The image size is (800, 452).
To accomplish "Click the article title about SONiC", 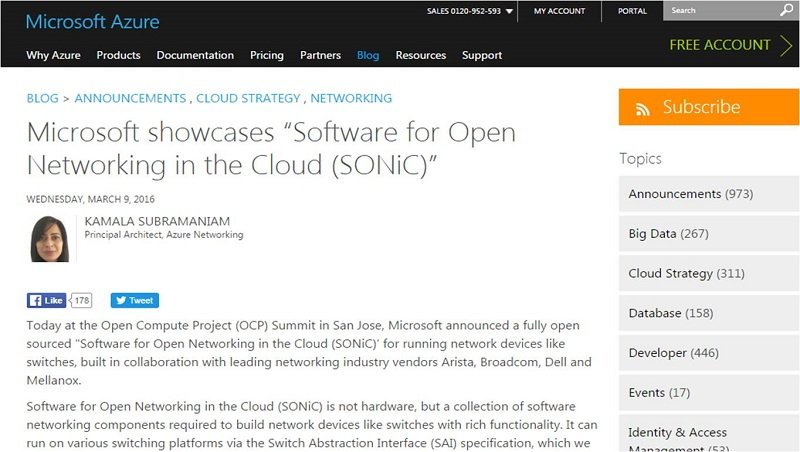I will 271,149.
